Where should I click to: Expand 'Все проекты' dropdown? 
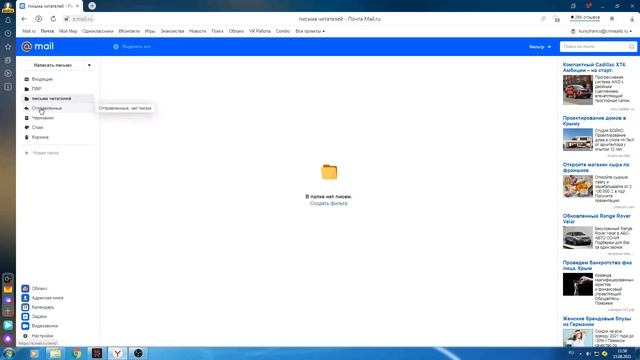[x=310, y=31]
